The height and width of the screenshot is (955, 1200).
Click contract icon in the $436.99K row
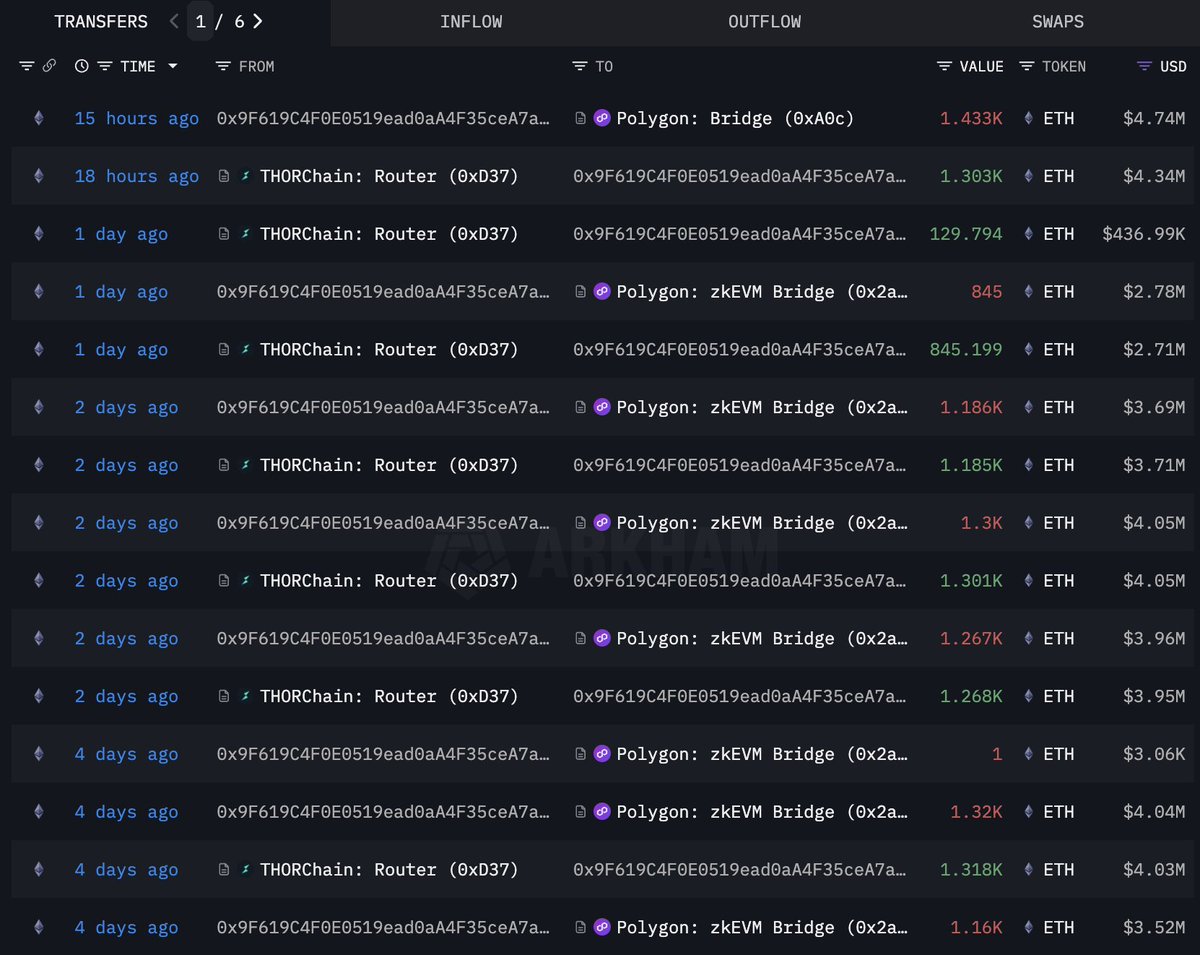pos(224,234)
